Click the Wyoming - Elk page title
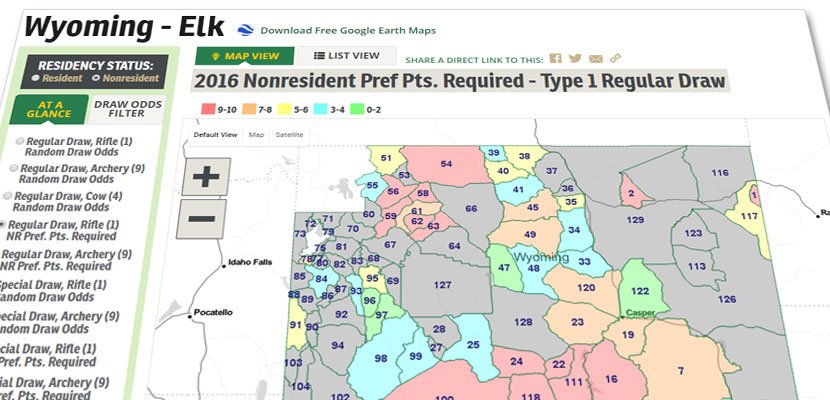Screen dimensions: 830x400 coord(124,26)
